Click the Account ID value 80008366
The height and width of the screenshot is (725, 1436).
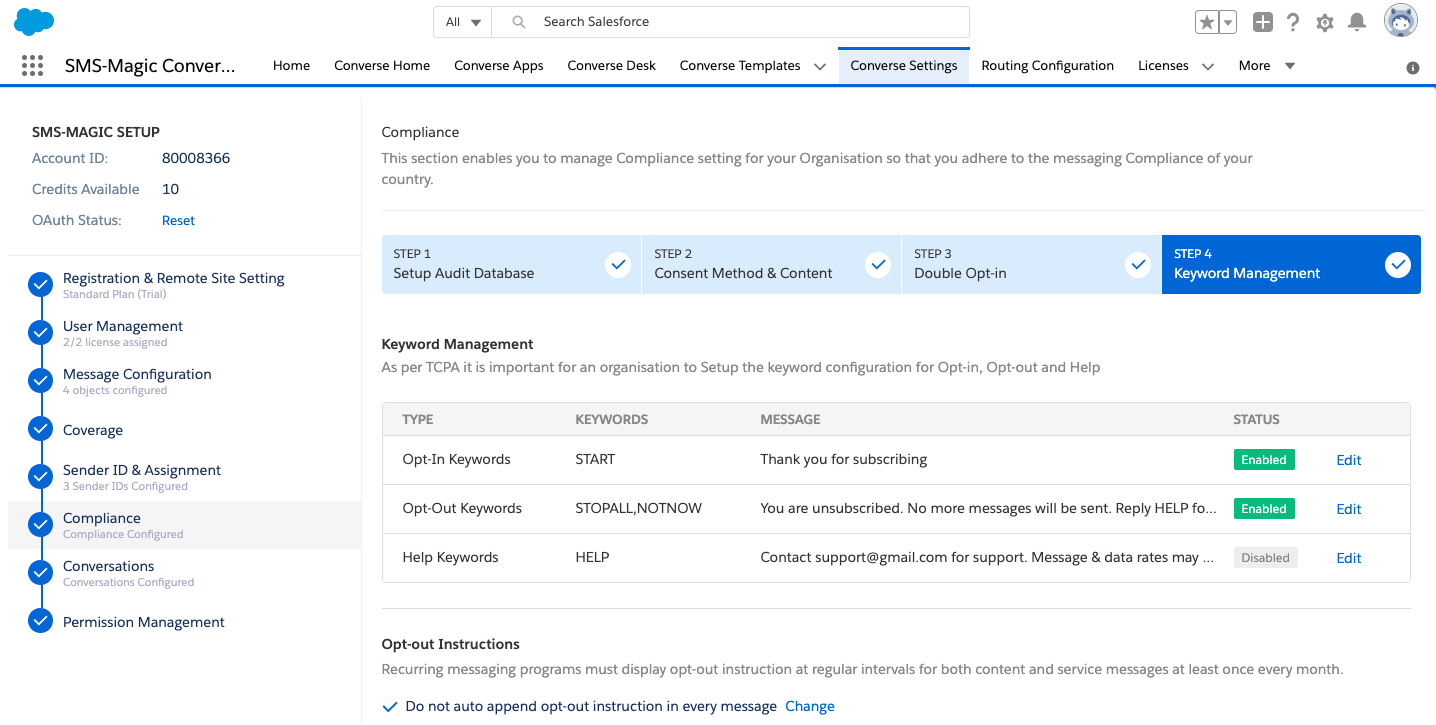click(196, 158)
